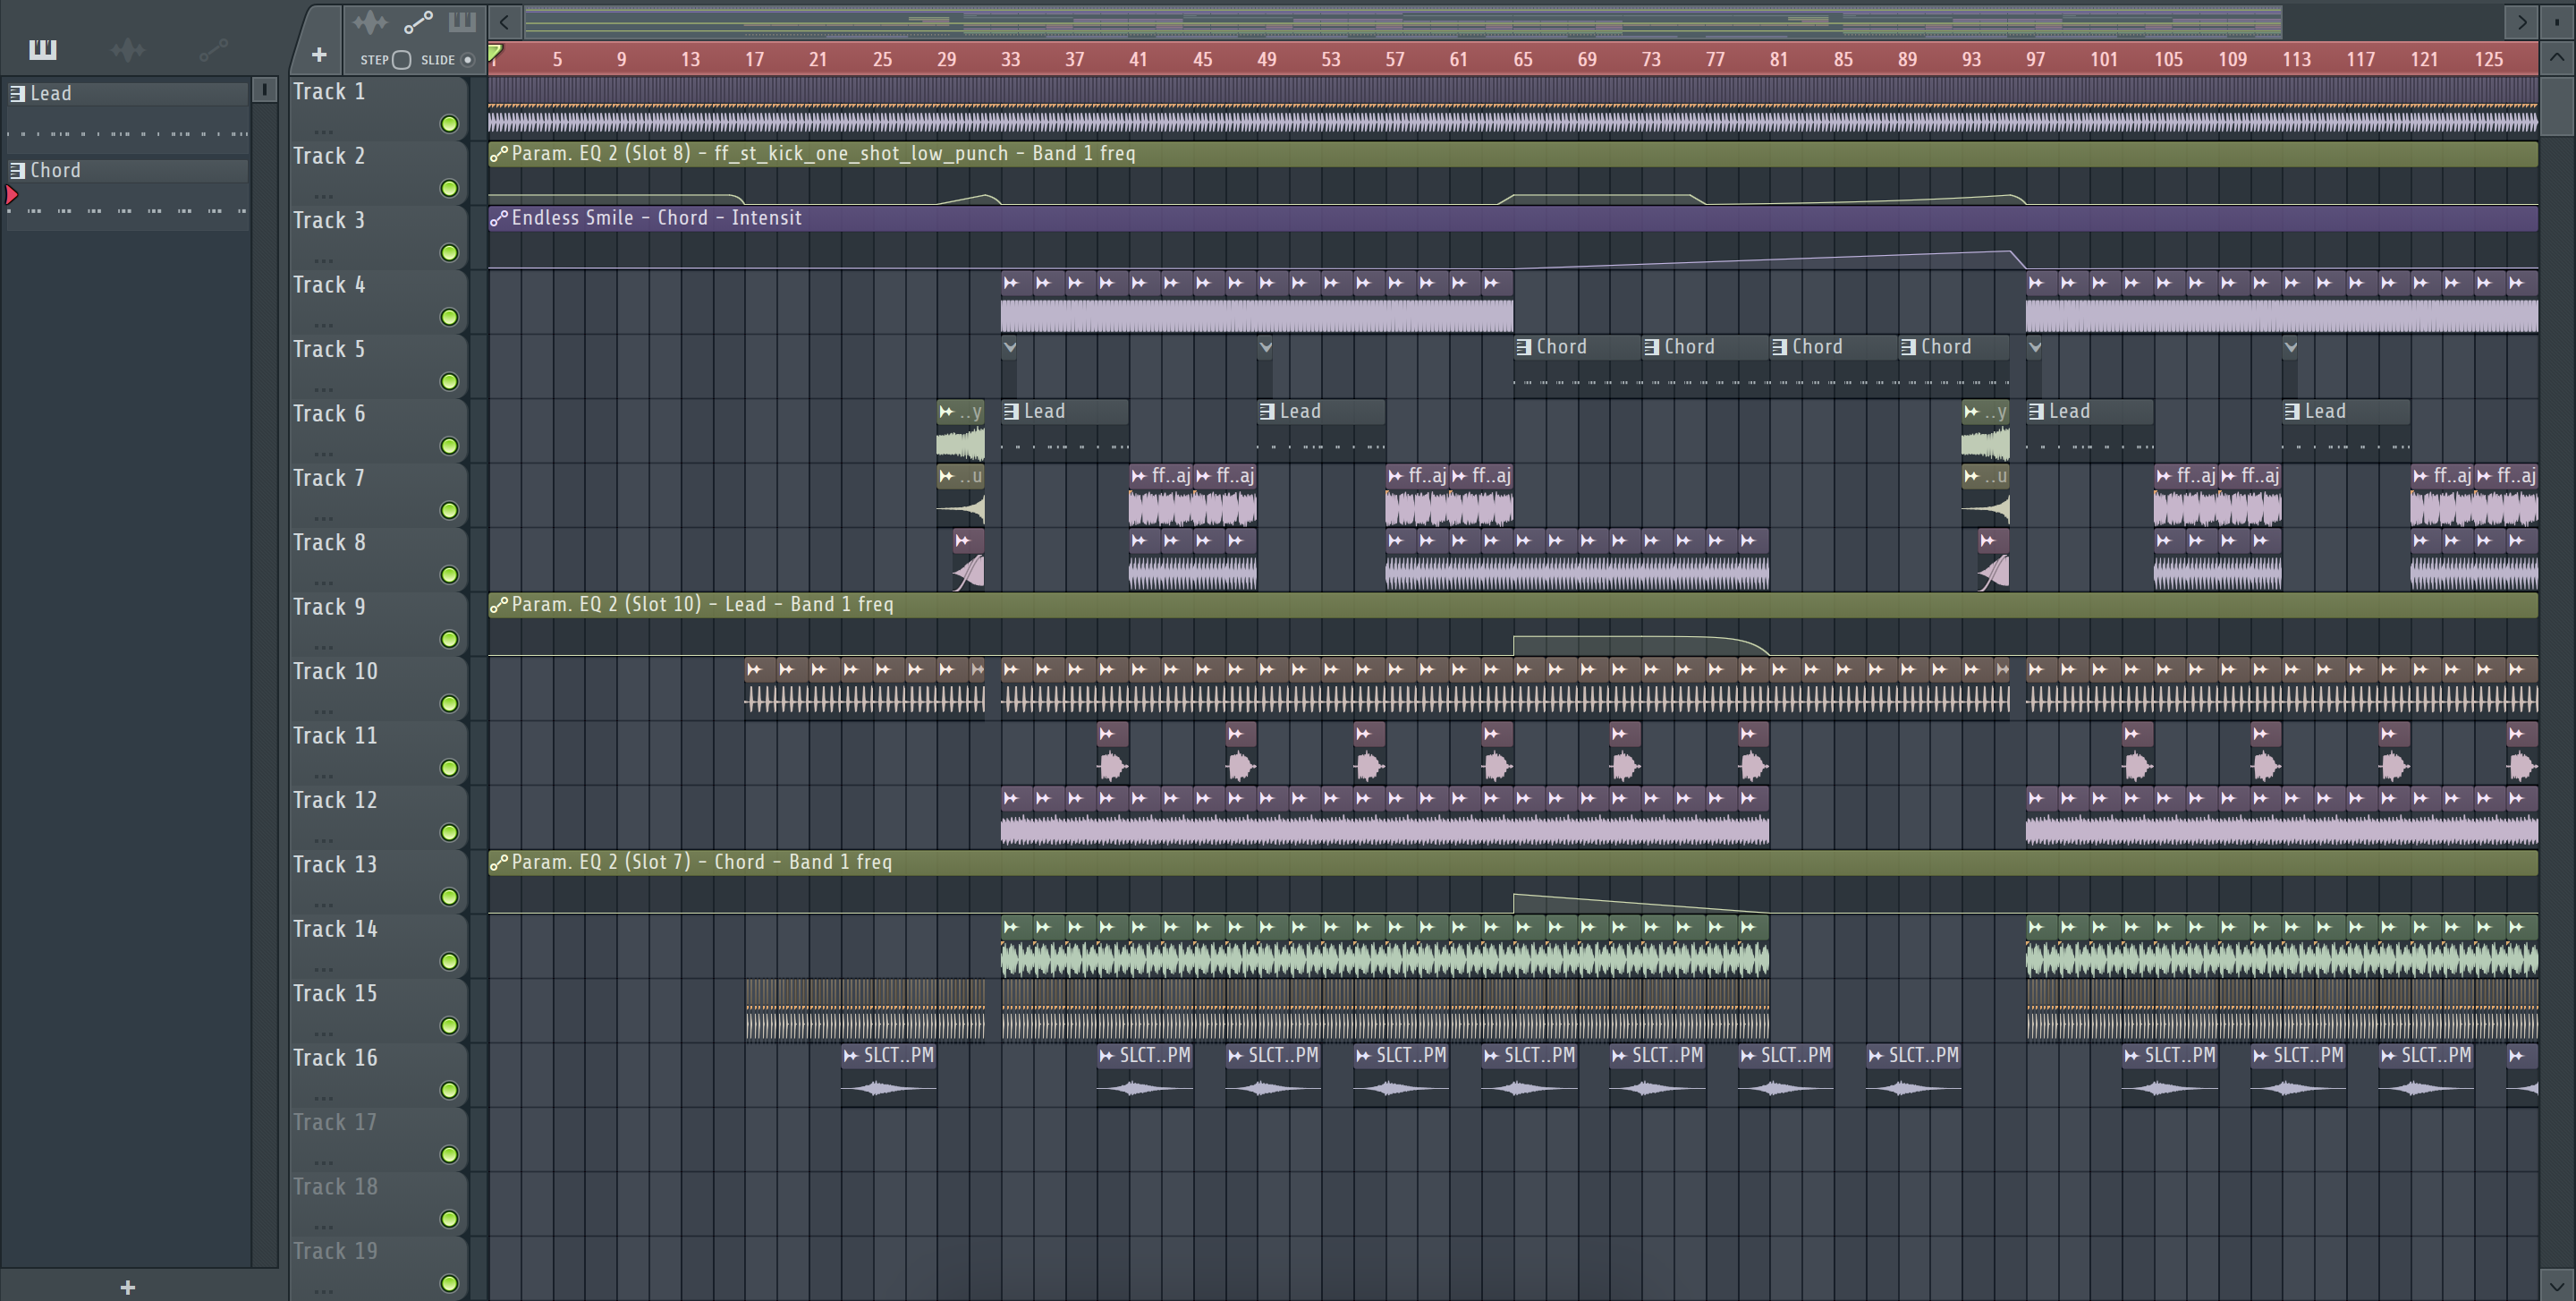Open clip menu arrow at bar 97 on Track 5

point(2035,347)
